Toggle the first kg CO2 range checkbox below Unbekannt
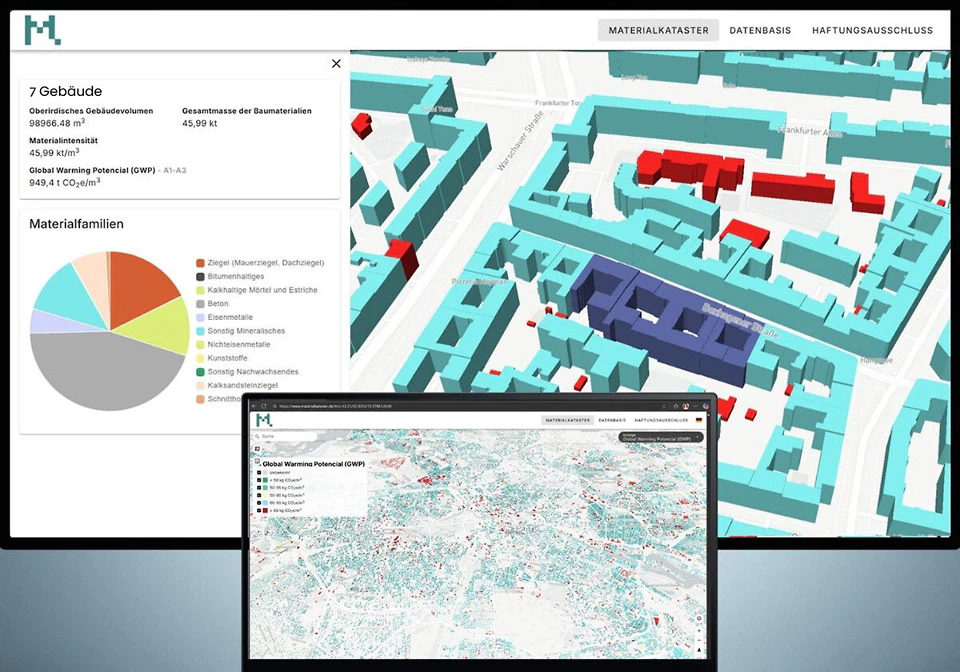960x672 pixels. (259, 482)
